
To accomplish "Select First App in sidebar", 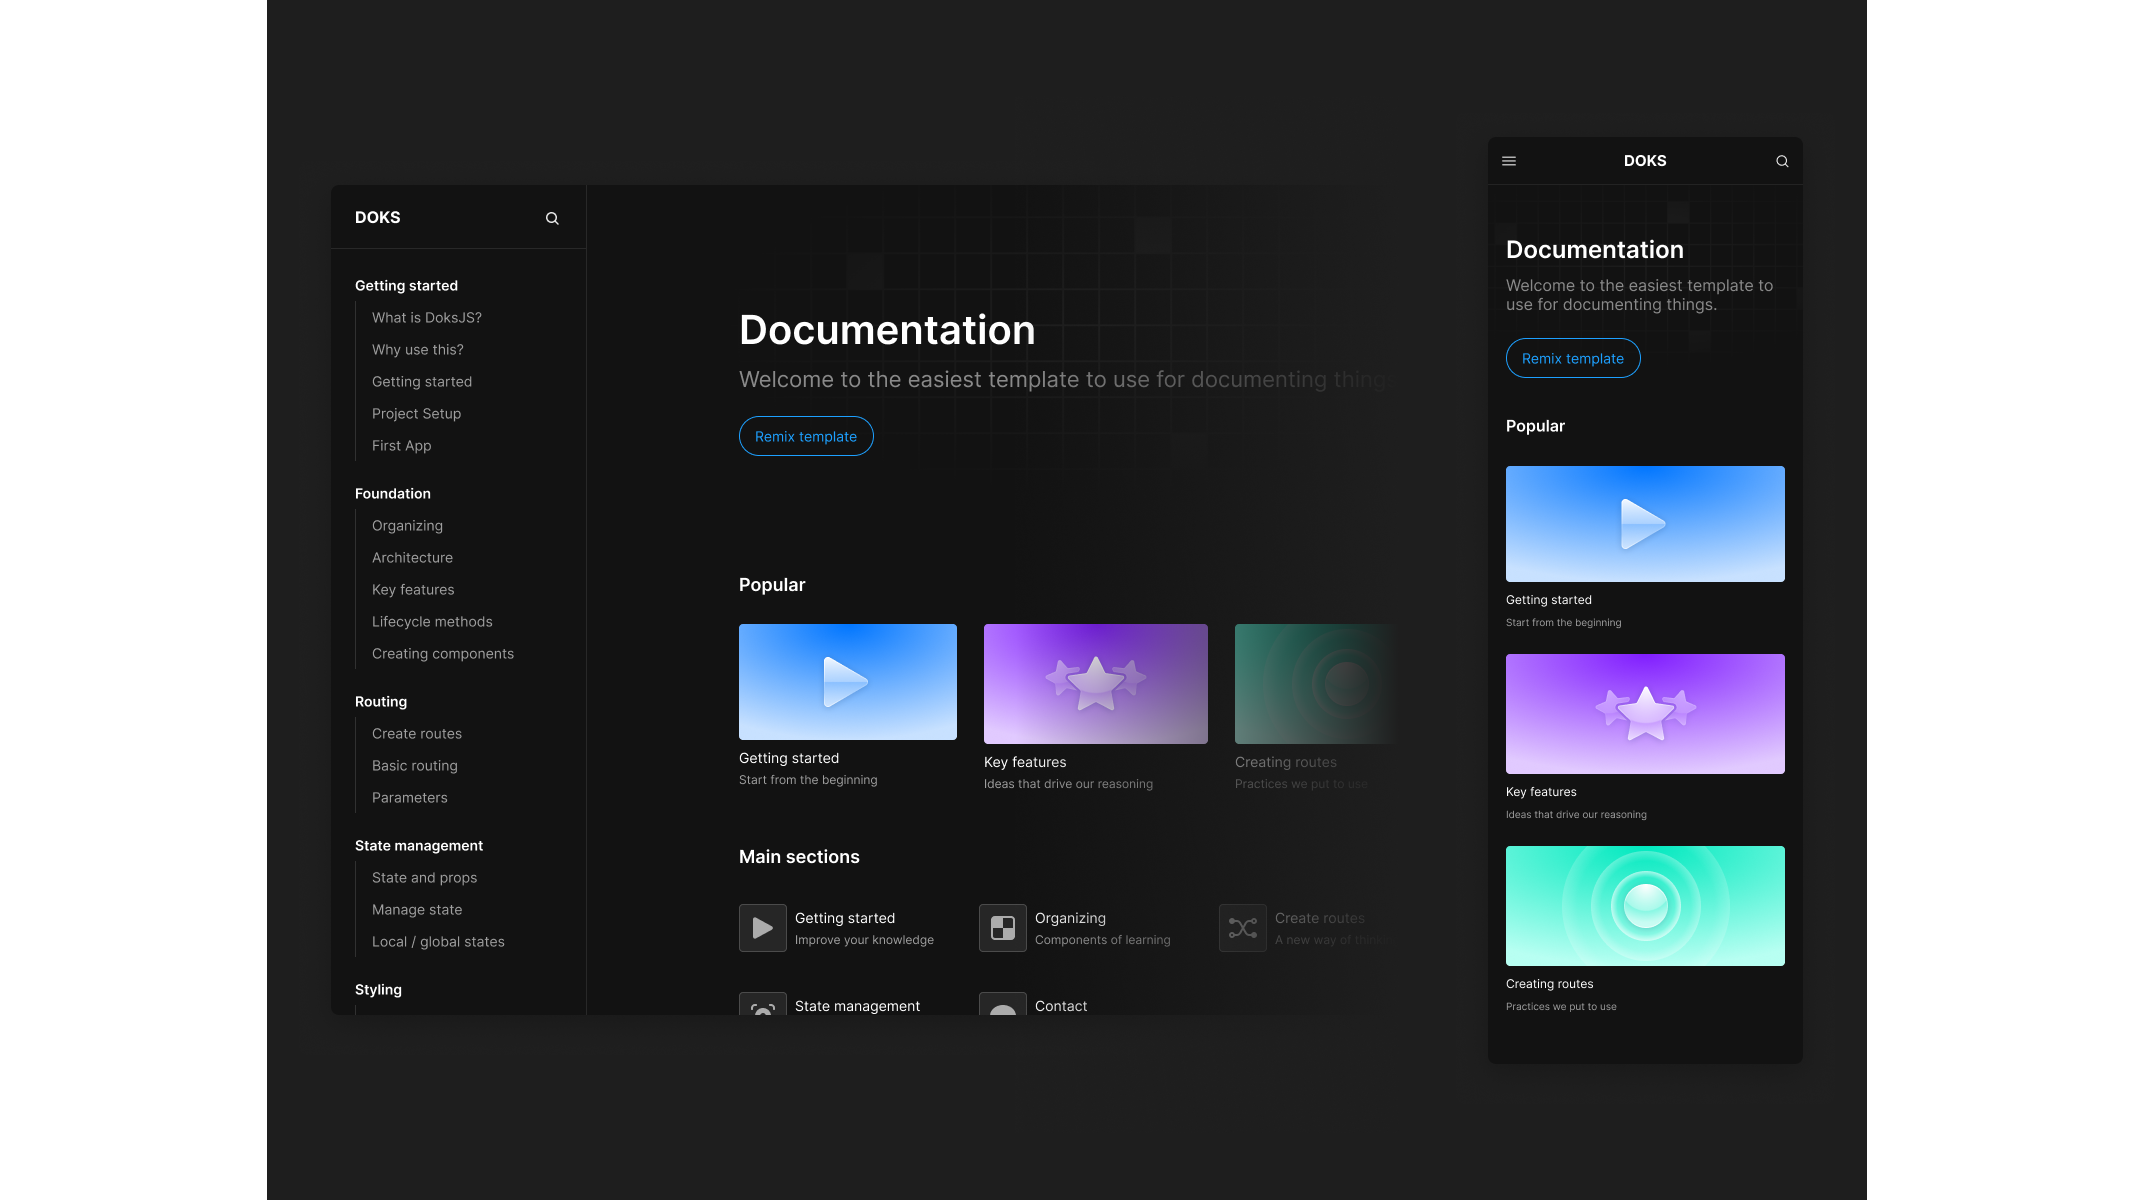I will click(402, 446).
